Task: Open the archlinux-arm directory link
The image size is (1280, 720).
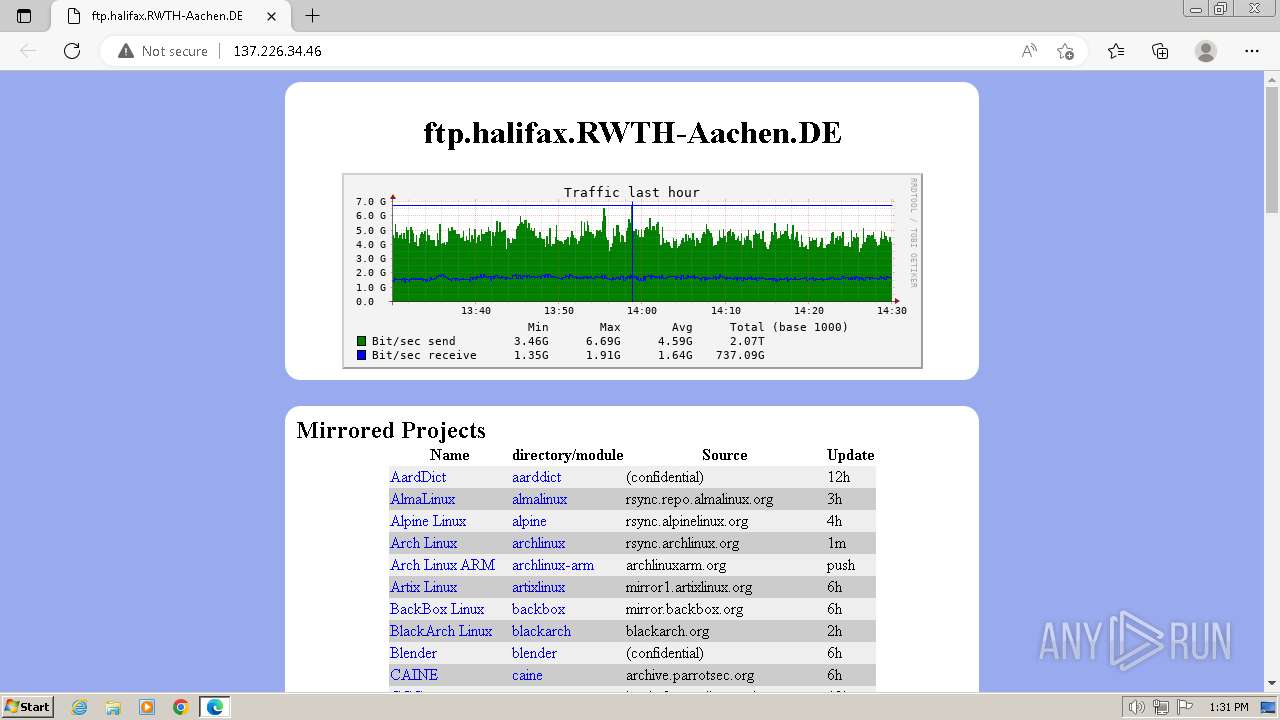Action: click(x=553, y=565)
